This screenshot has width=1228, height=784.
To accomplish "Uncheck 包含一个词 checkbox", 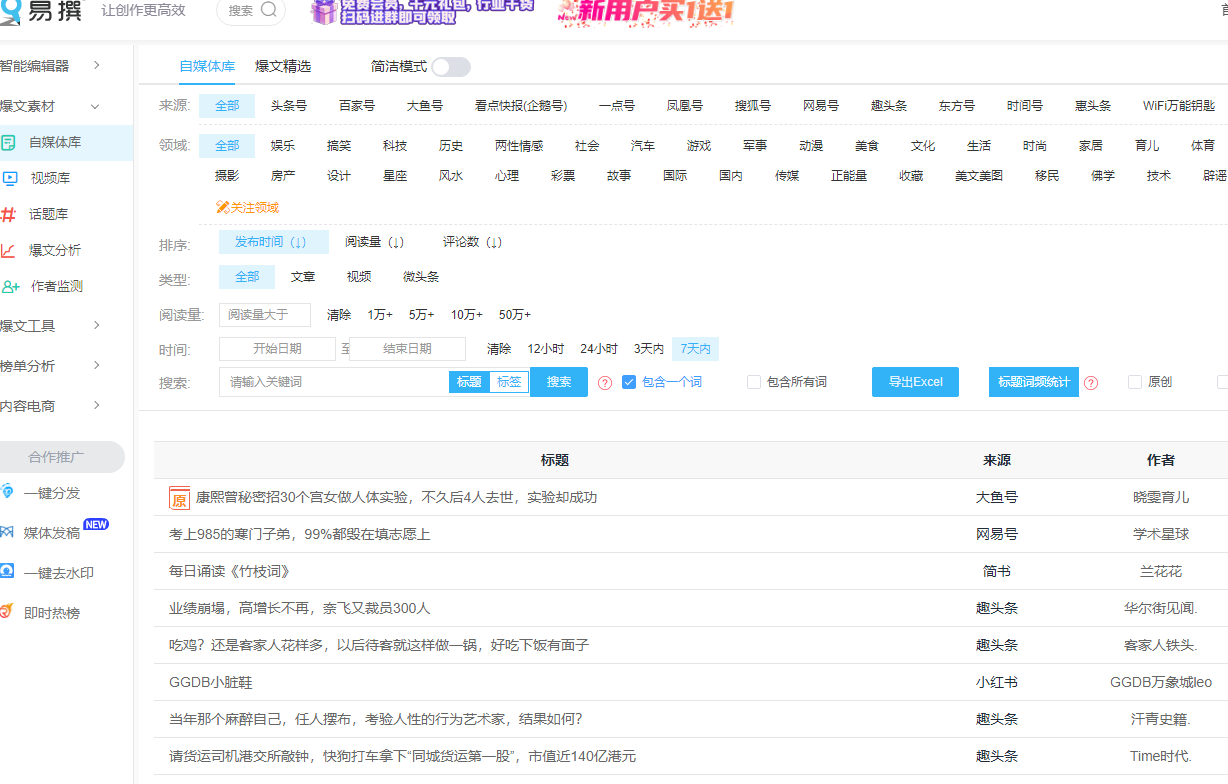I will [x=629, y=382].
